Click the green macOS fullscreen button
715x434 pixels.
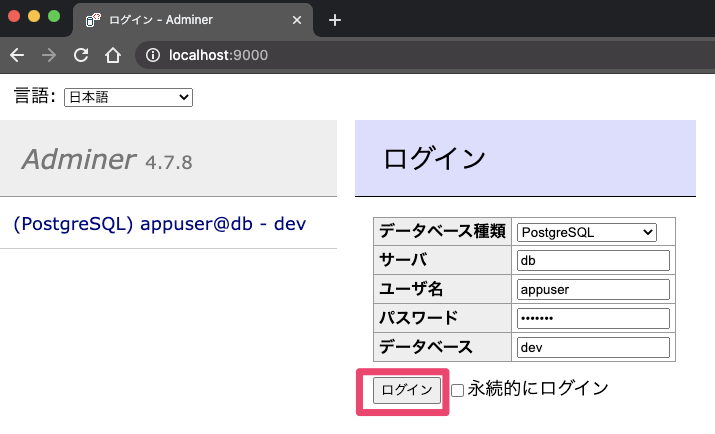pos(54,16)
